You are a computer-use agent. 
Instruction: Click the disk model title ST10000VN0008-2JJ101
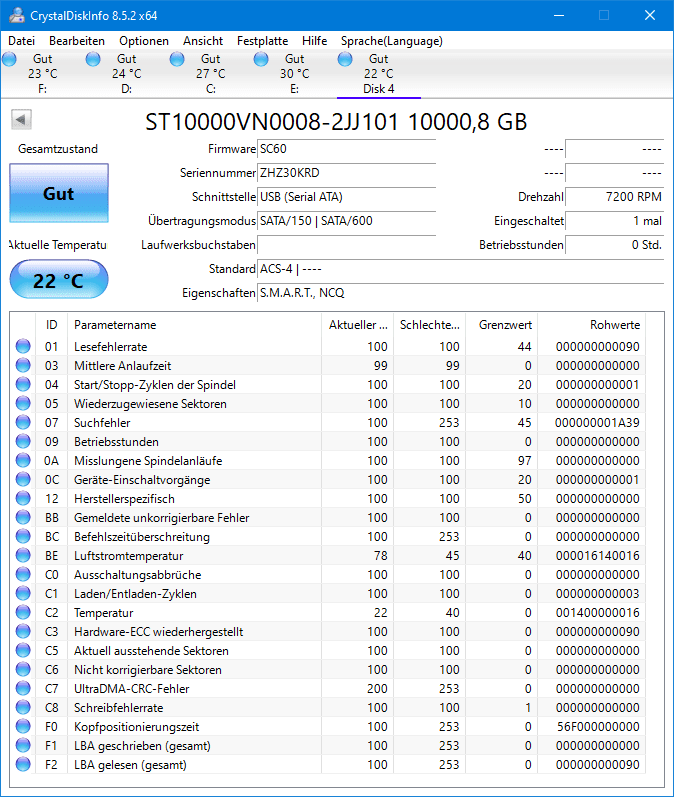271,122
